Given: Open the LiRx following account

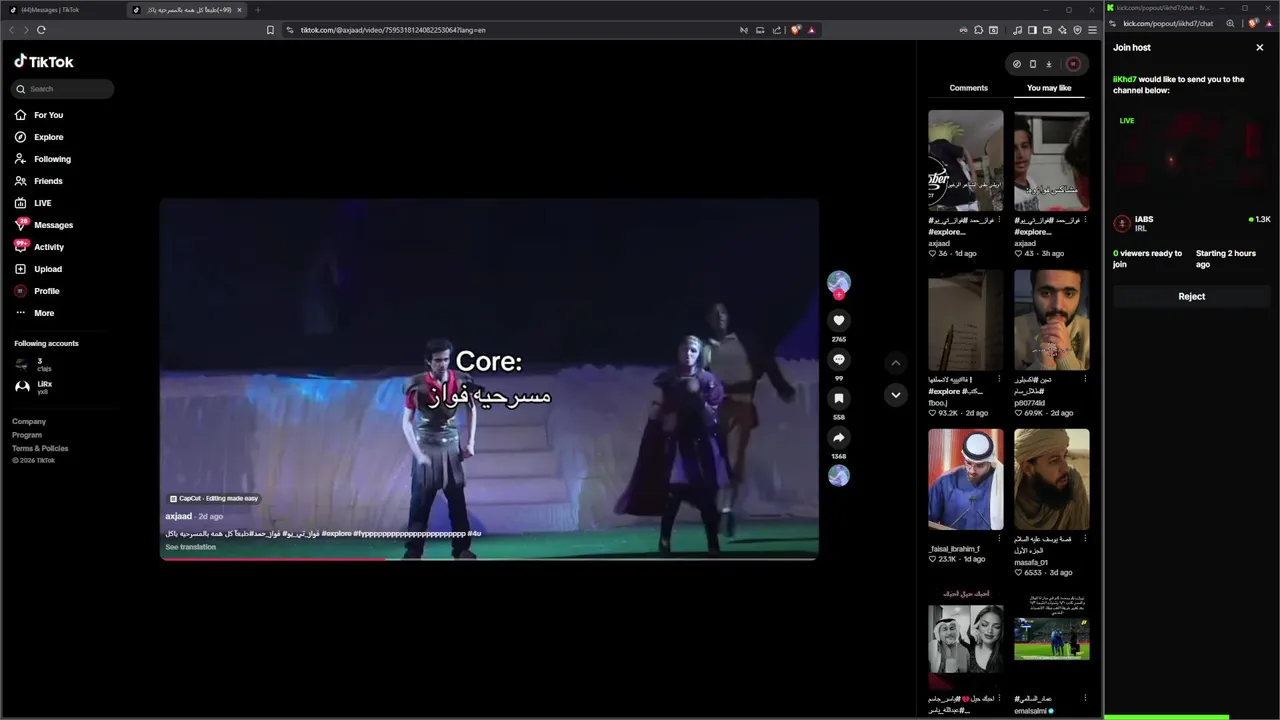Looking at the screenshot, I should point(35,387).
